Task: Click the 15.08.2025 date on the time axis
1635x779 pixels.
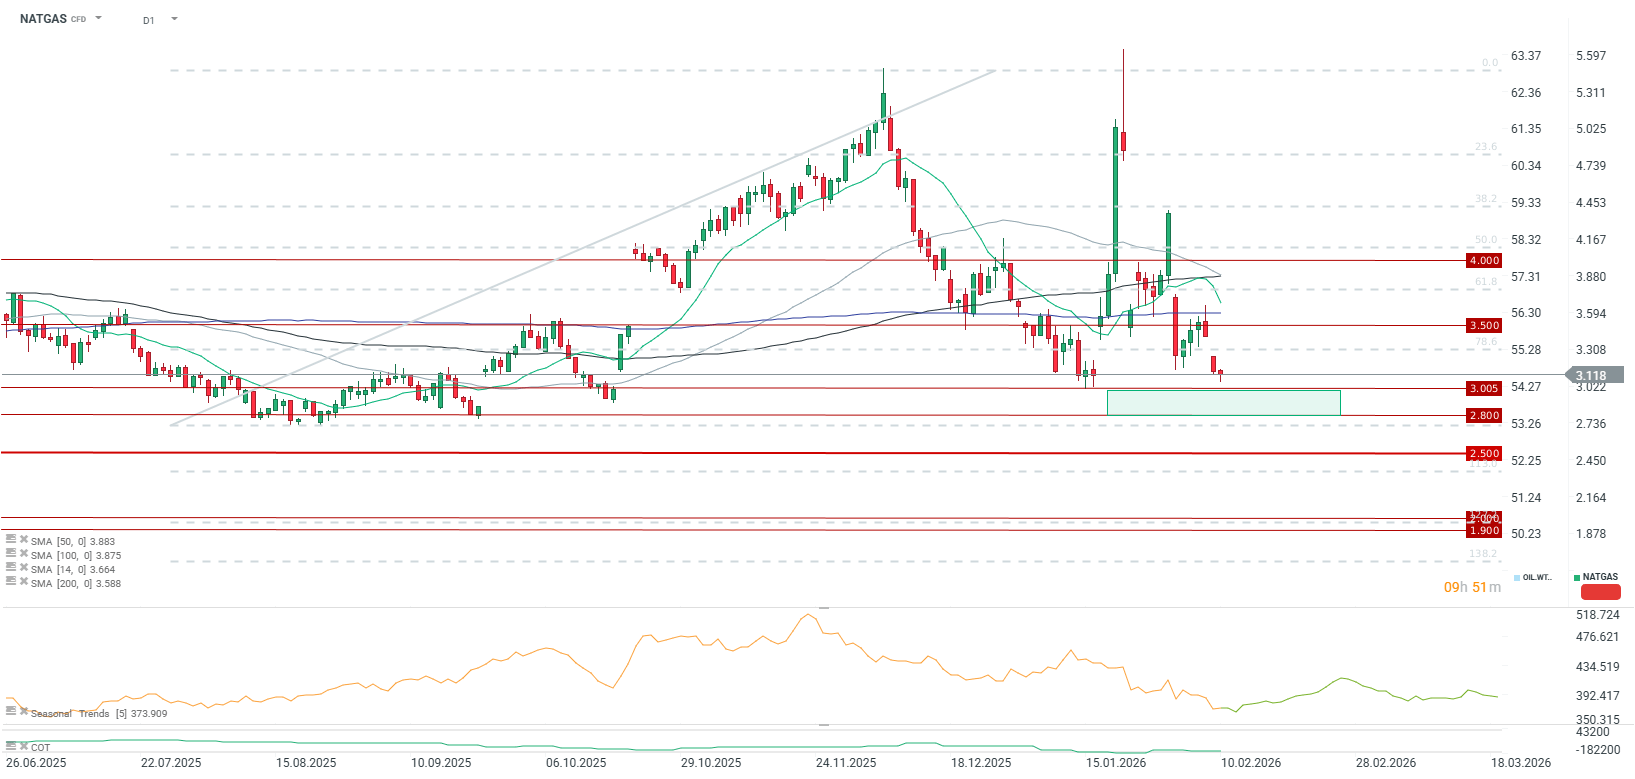Action: tap(306, 762)
